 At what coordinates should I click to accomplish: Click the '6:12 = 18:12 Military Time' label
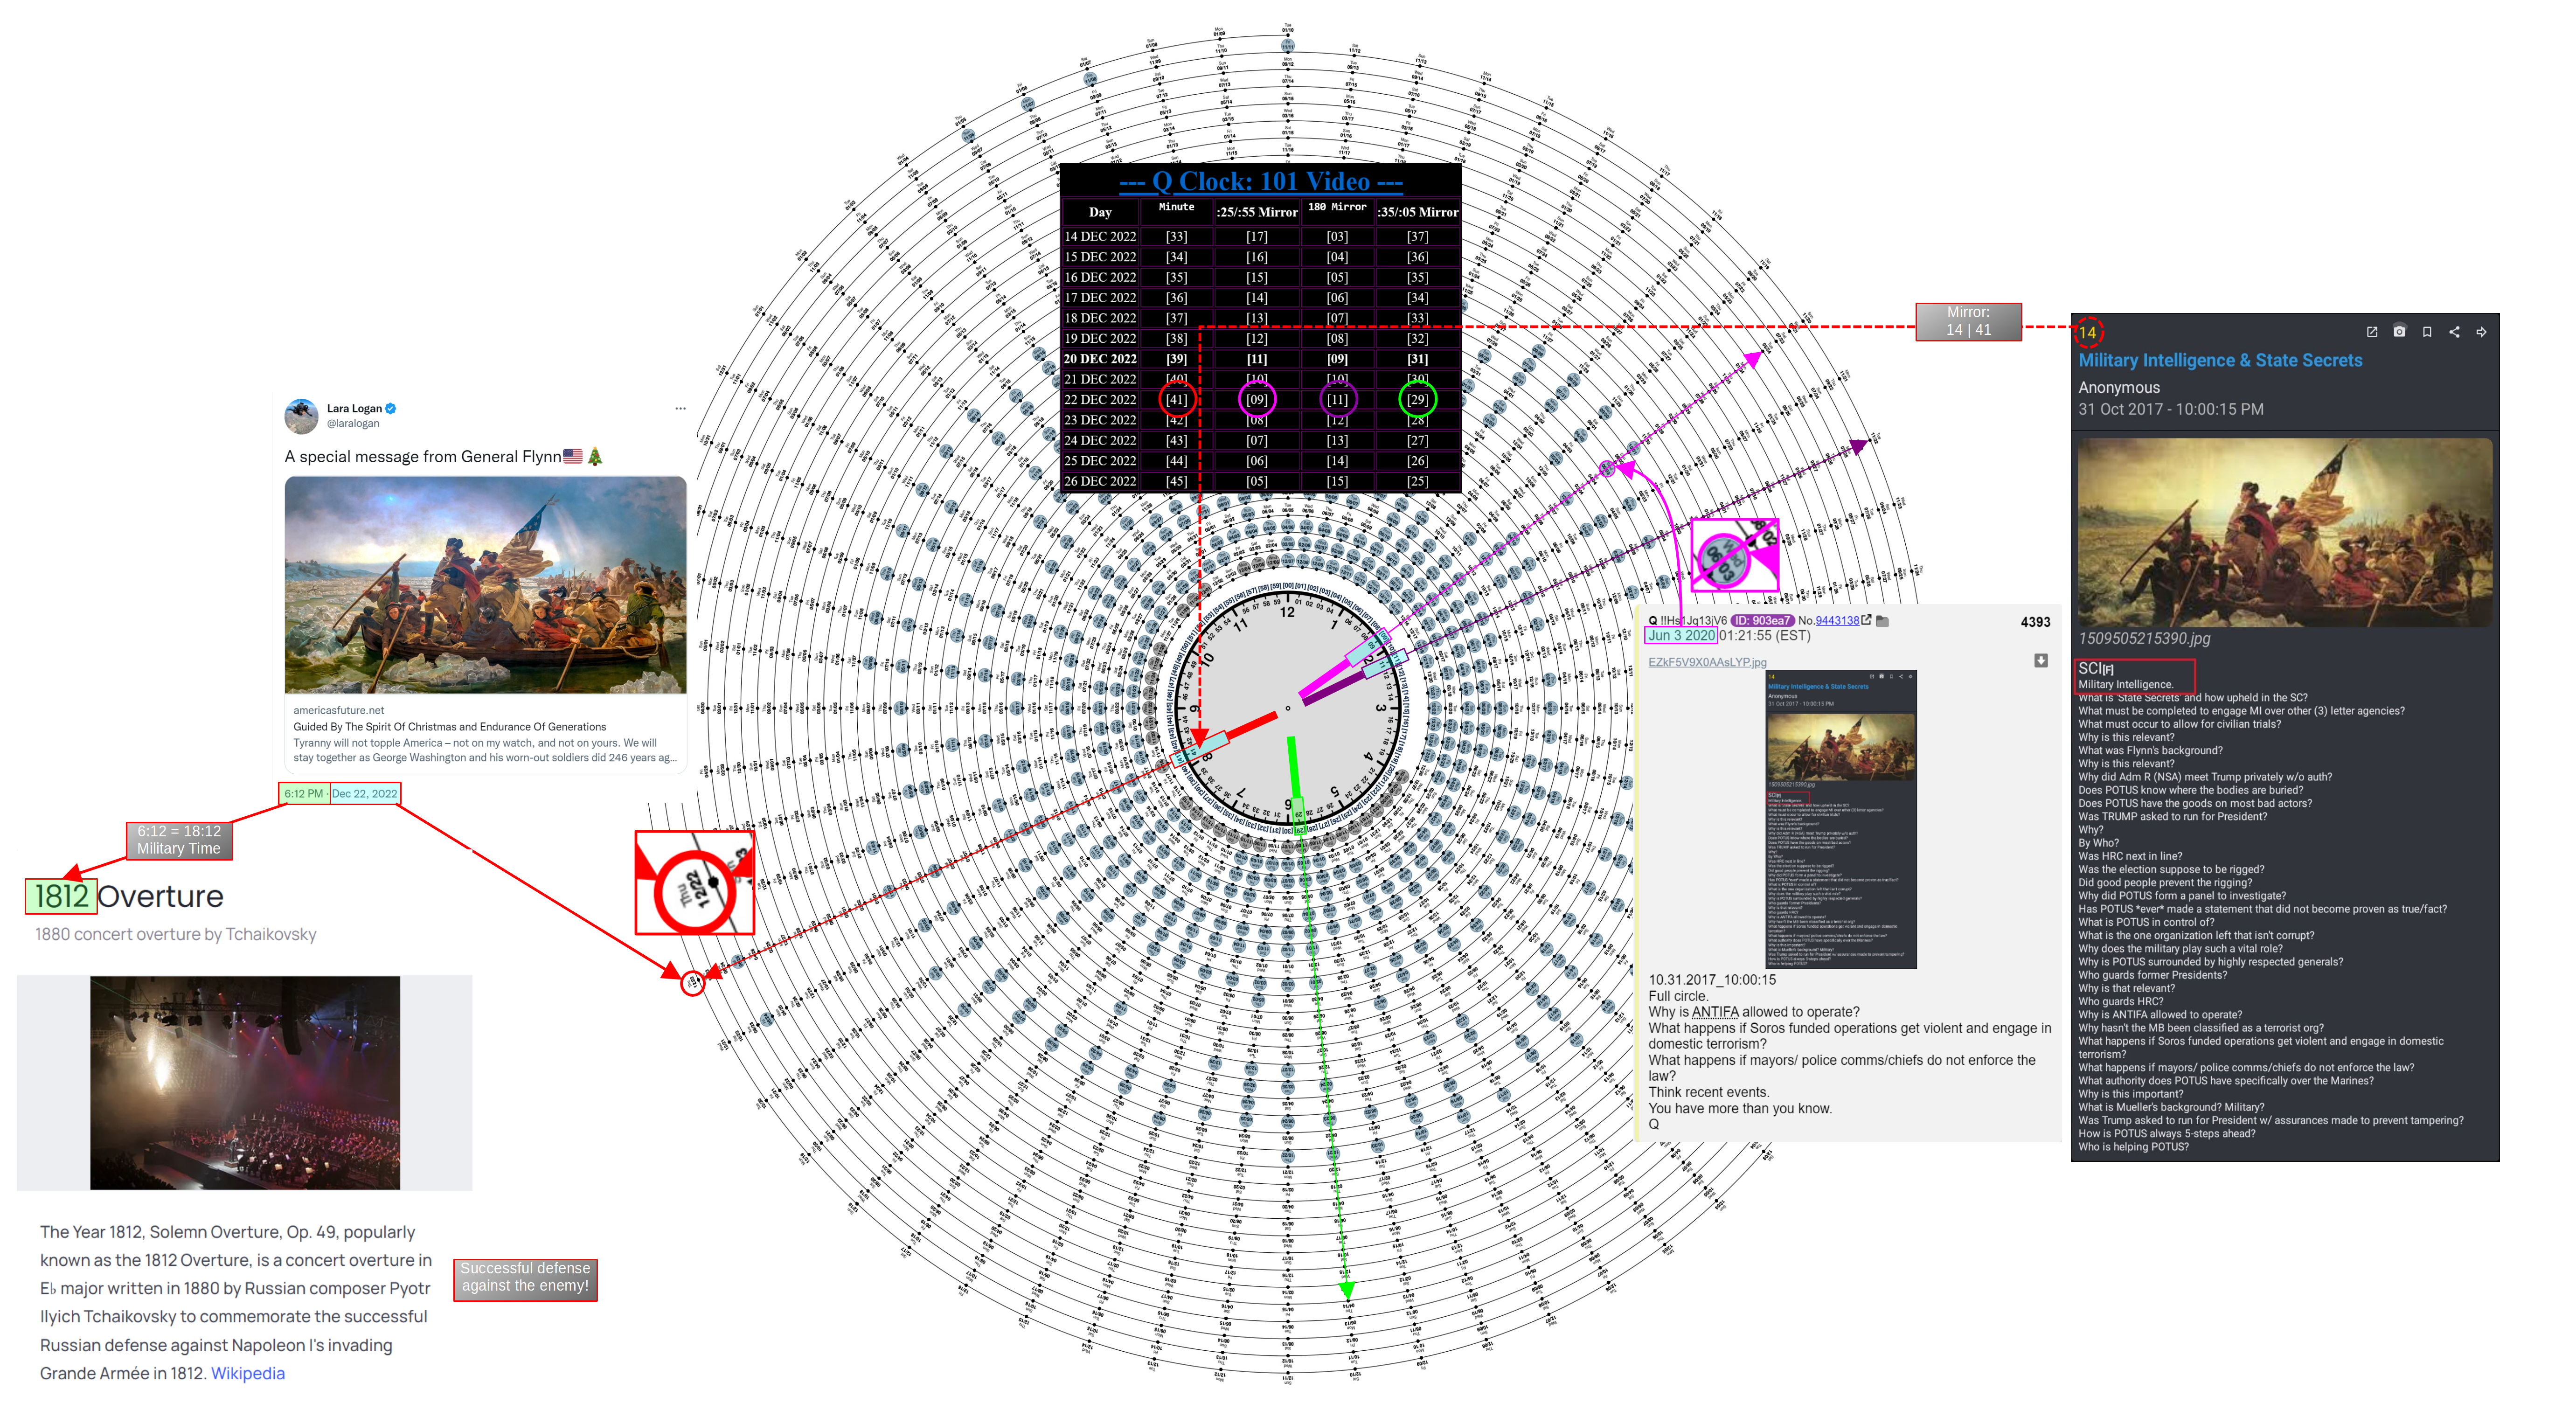pyautogui.click(x=179, y=840)
